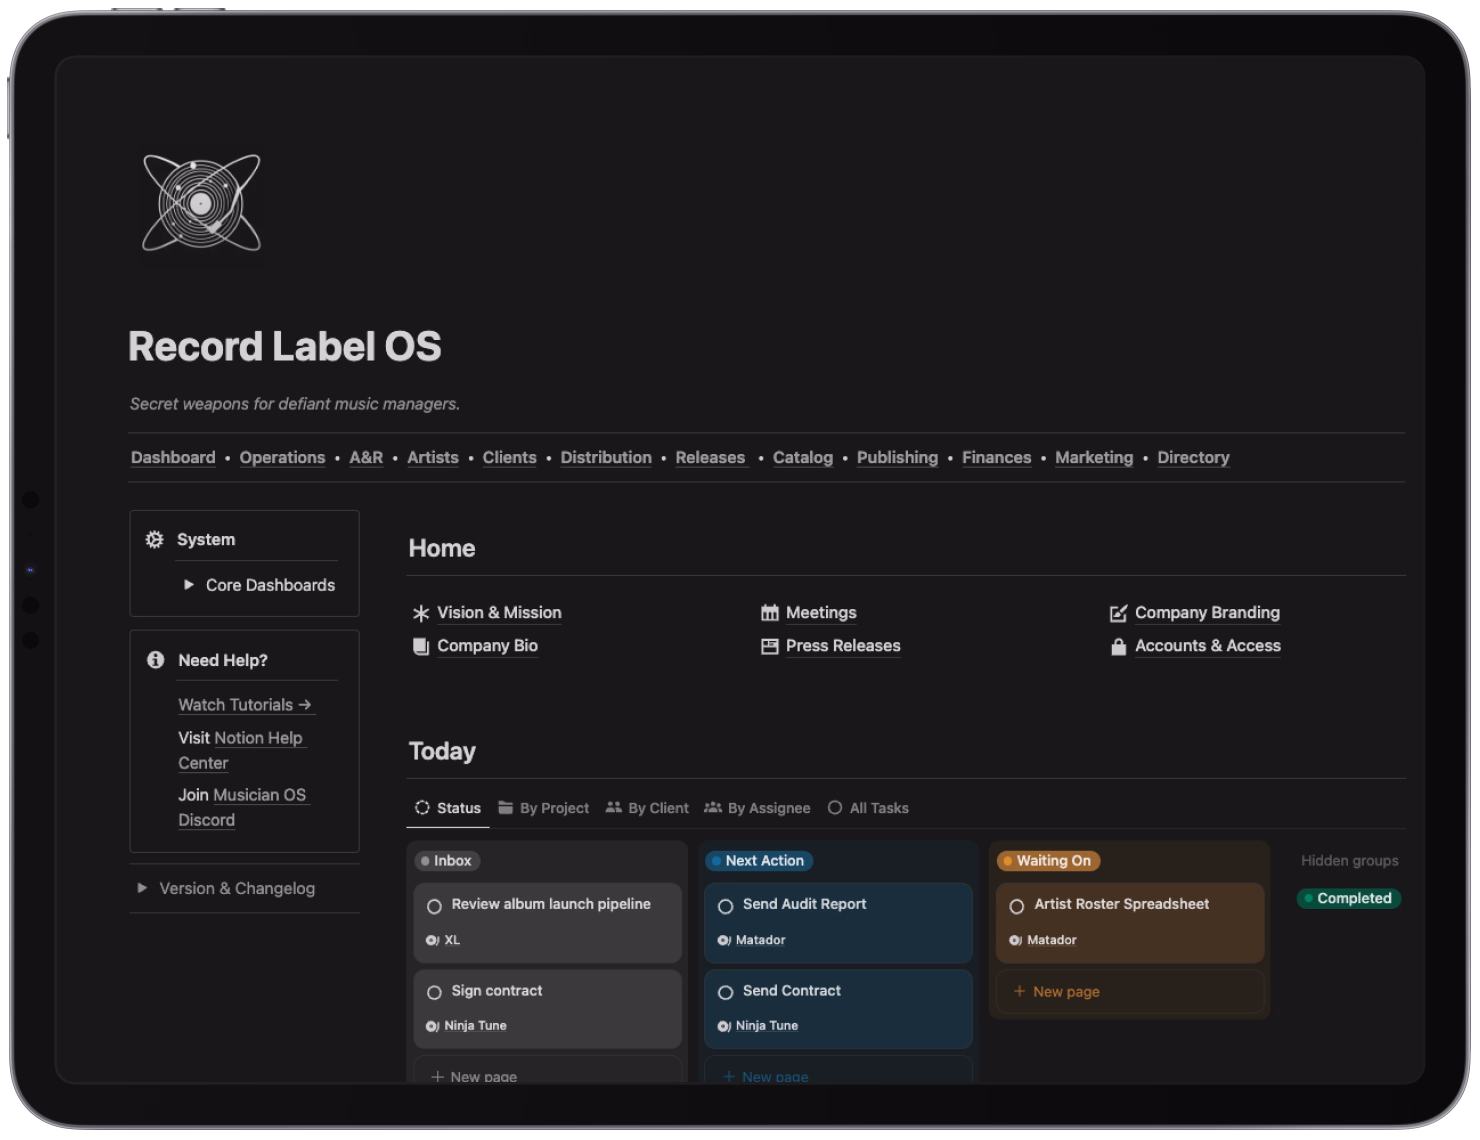Check off the Sign contract task
This screenshot has width=1480, height=1140.
pos(434,992)
